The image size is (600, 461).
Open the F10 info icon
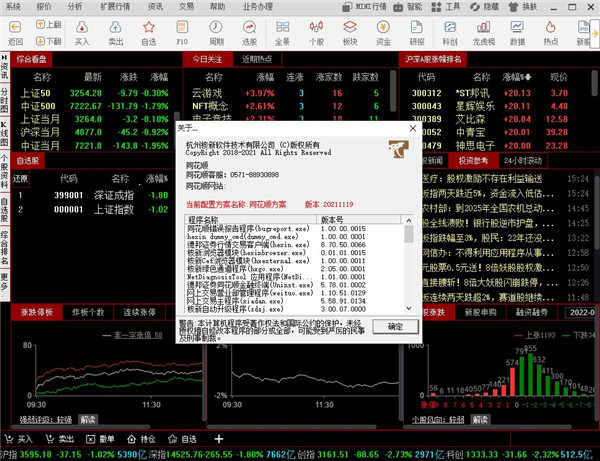click(x=182, y=27)
